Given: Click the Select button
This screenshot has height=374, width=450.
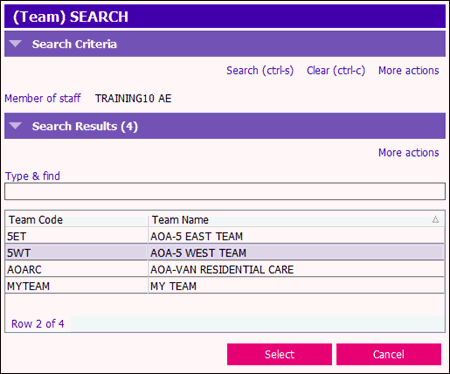Looking at the screenshot, I should click(279, 354).
